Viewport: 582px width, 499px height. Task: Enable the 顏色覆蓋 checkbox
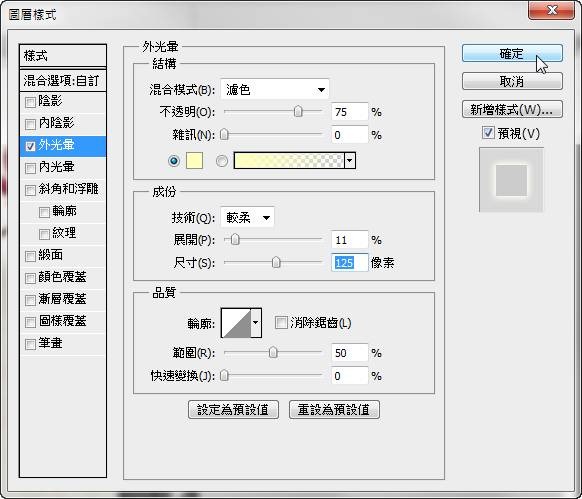point(30,278)
